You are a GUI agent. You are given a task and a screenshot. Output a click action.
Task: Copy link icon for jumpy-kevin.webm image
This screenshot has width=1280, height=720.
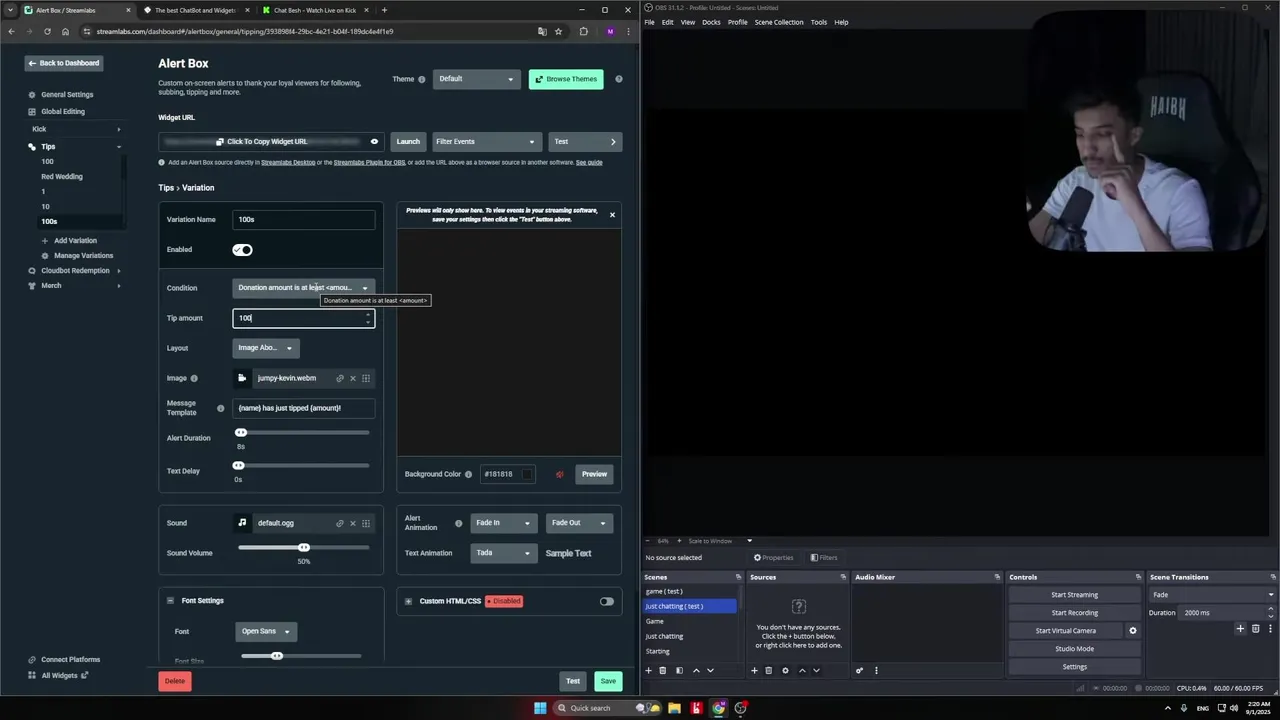[340, 378]
